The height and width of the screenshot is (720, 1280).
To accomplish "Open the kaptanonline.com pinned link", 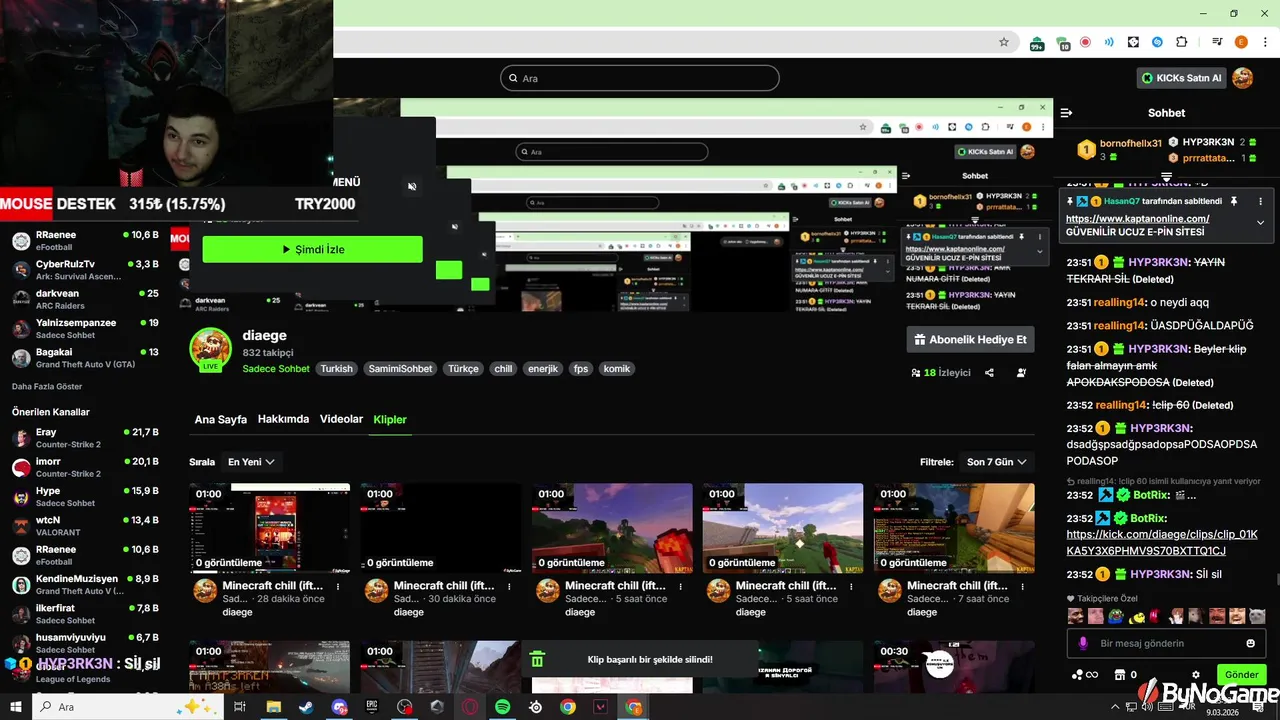I will (1137, 218).
